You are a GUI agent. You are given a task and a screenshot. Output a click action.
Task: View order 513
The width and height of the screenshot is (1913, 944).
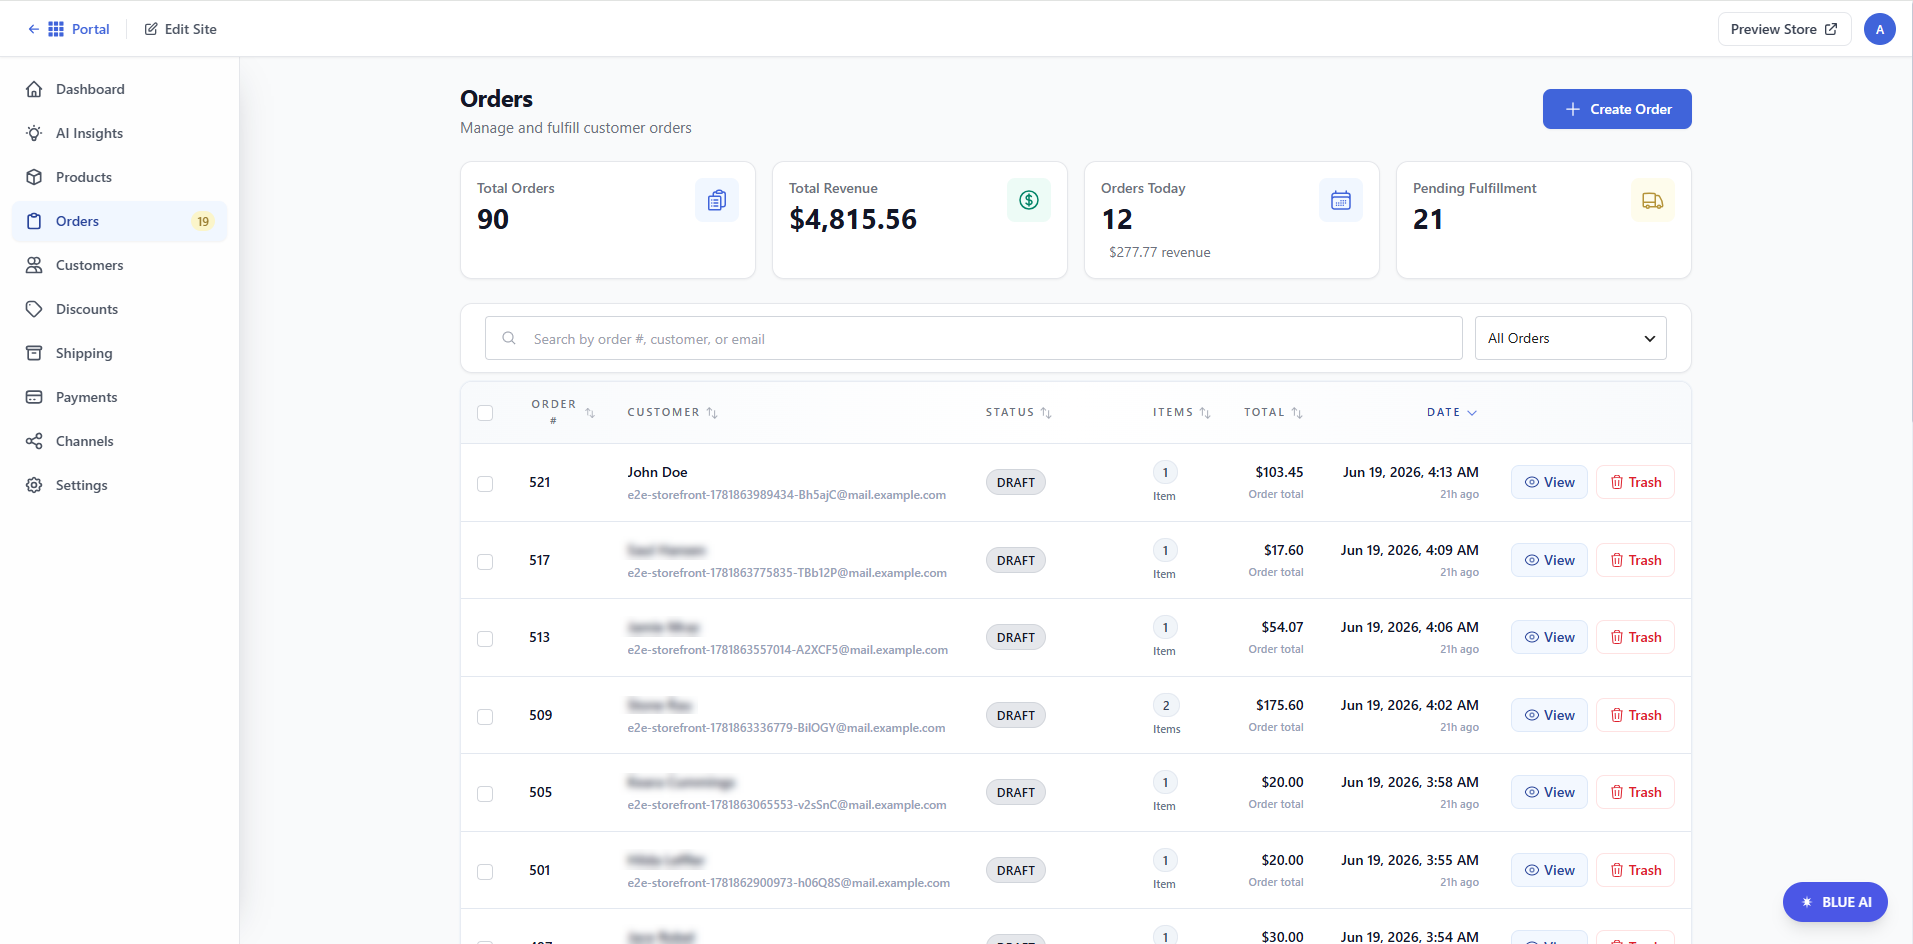pos(1549,637)
